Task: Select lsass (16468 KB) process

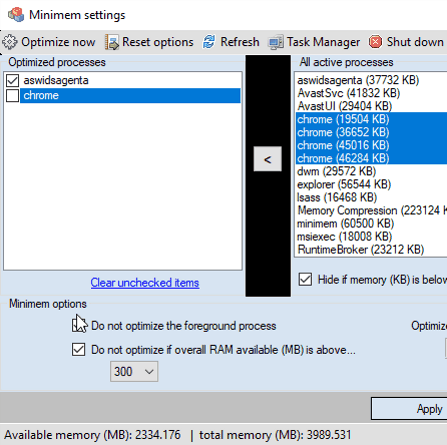Action: click(x=371, y=197)
